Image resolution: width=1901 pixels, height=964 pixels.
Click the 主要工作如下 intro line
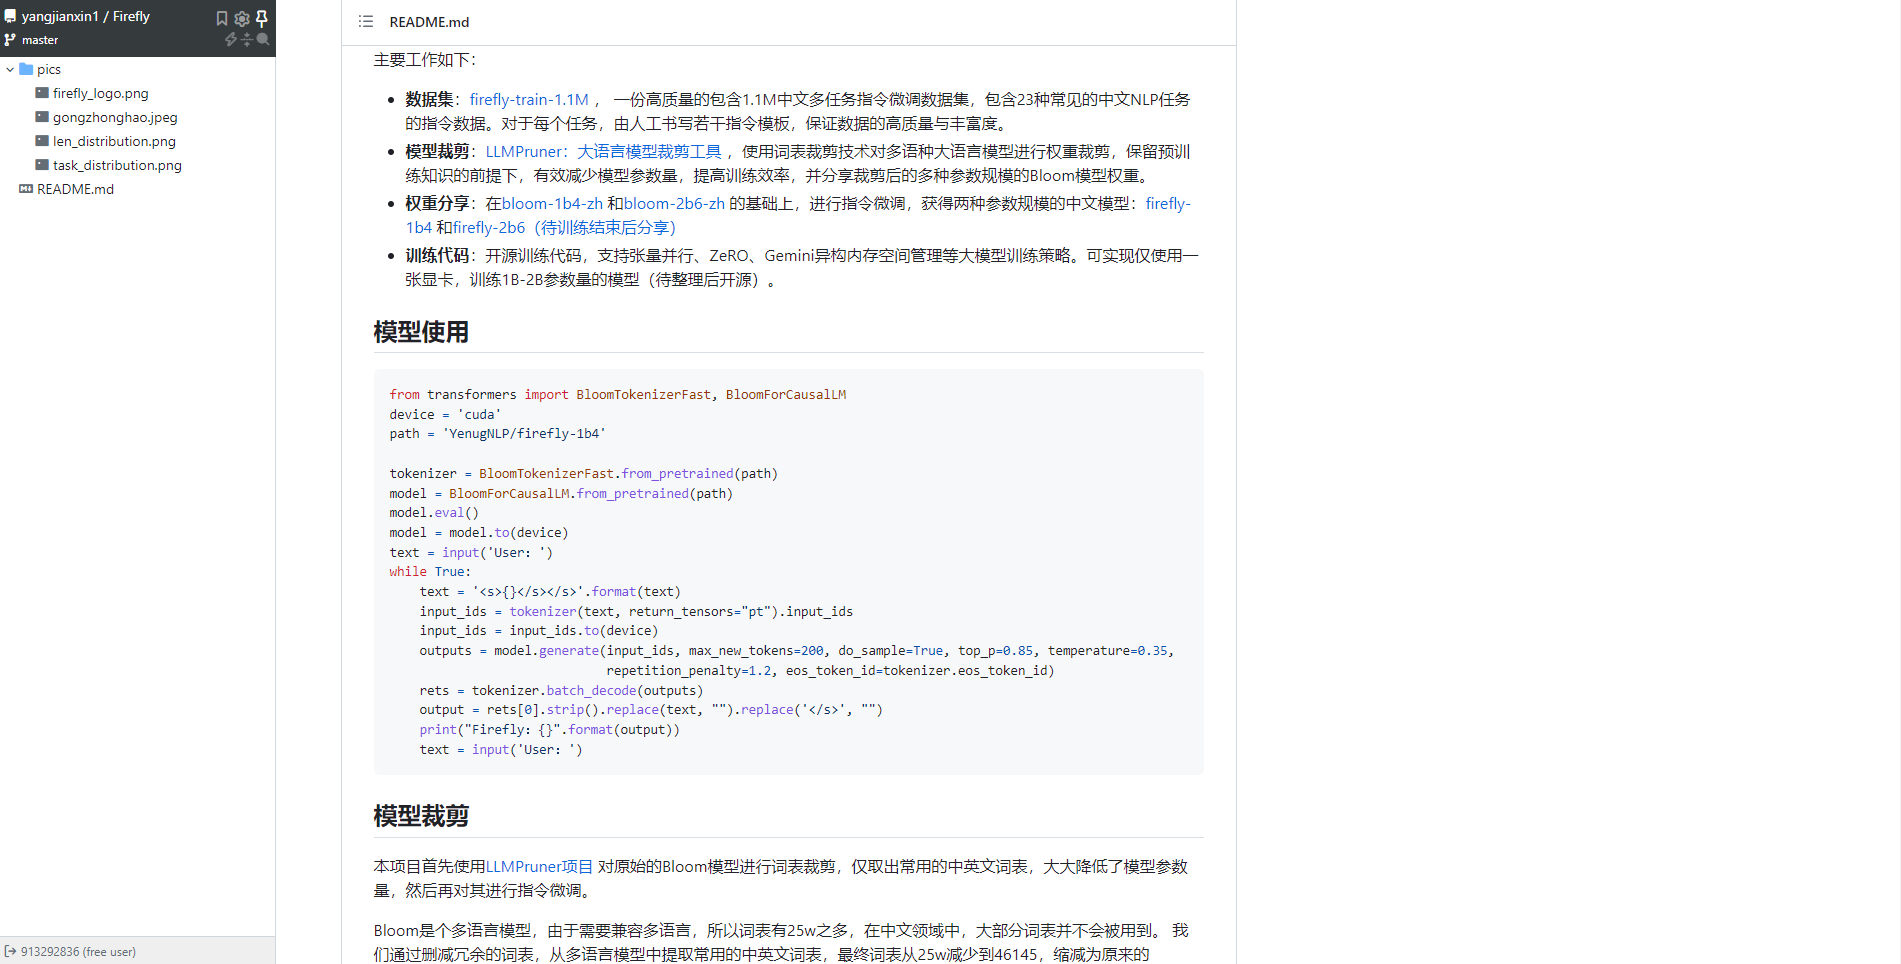pos(425,60)
